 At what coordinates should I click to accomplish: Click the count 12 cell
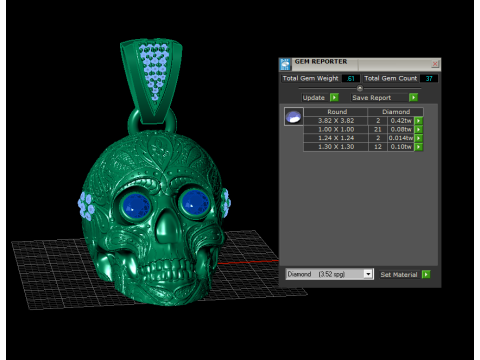tap(378, 147)
